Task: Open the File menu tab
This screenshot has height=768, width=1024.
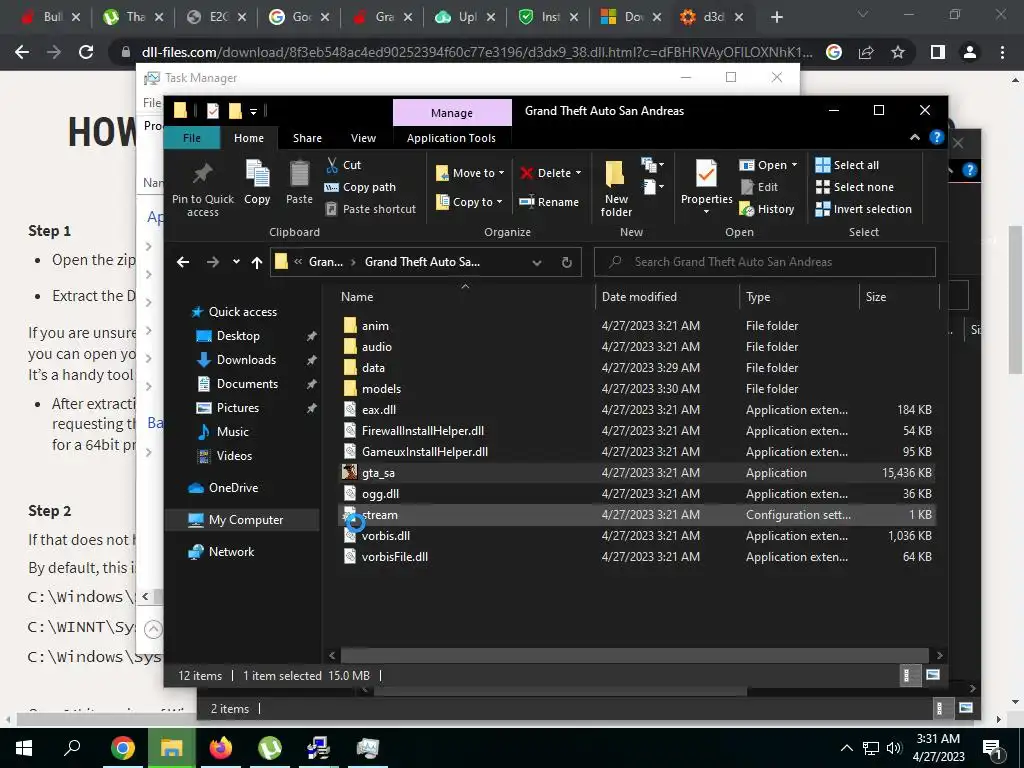Action: coord(192,138)
